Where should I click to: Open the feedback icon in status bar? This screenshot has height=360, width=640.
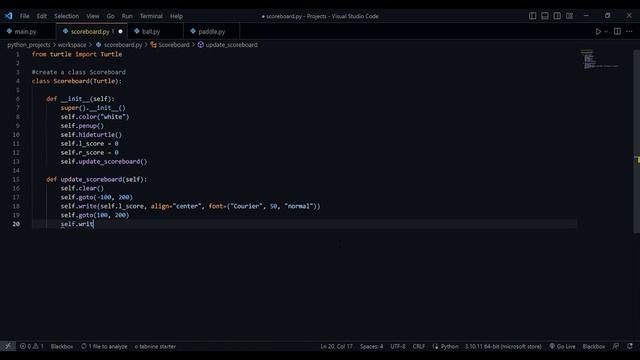tap(616, 346)
